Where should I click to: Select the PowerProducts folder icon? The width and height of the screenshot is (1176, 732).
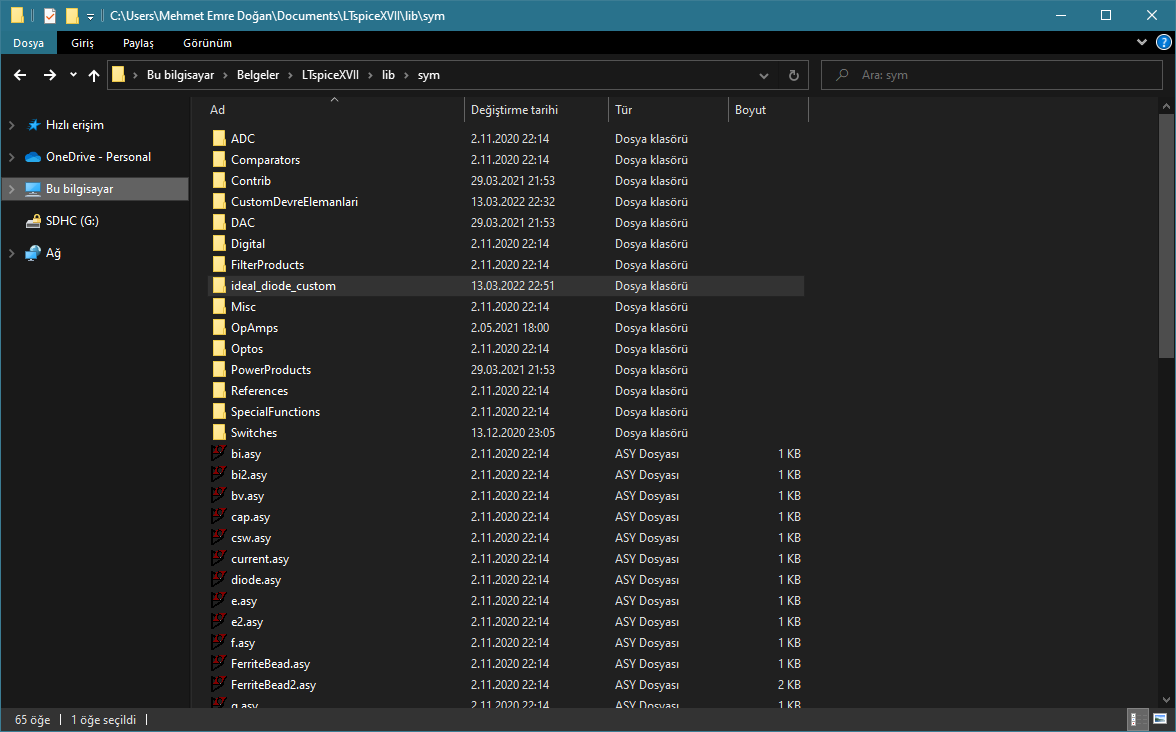[219, 370]
